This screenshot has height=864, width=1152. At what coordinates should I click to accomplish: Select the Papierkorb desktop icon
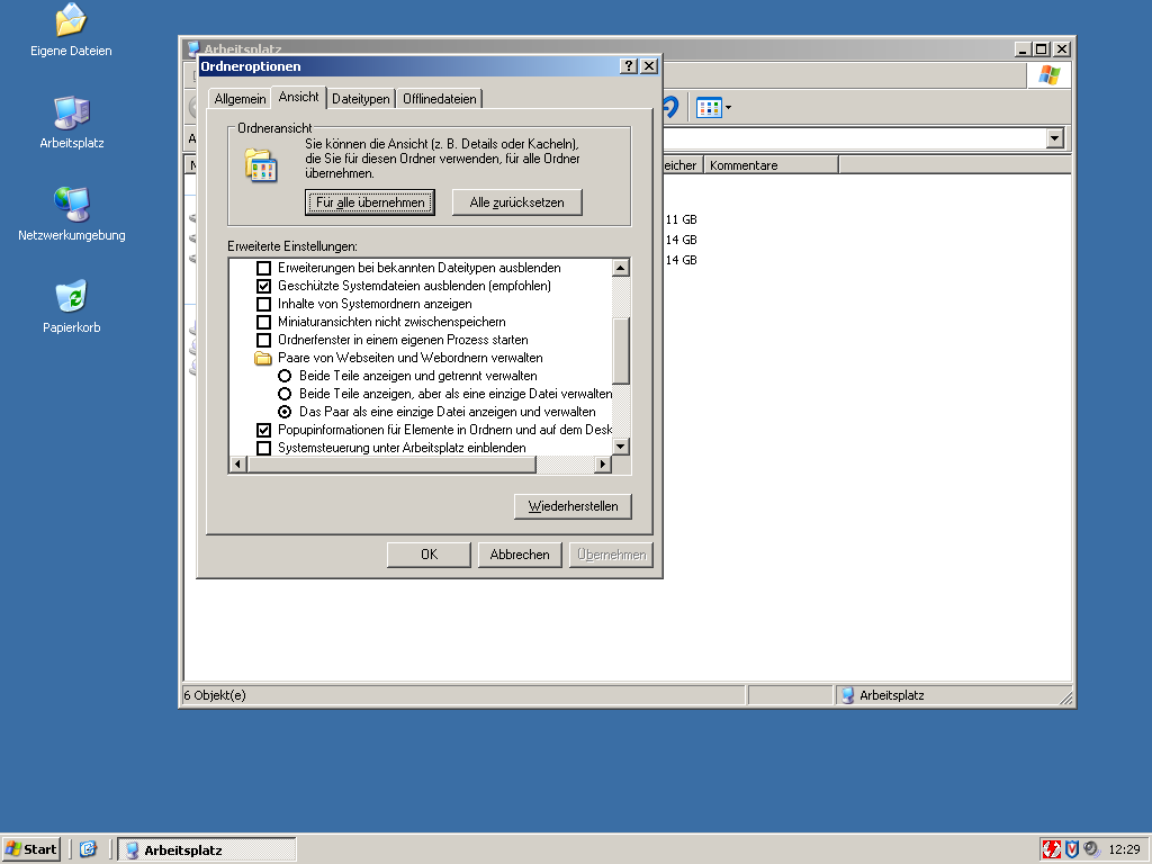tap(71, 306)
